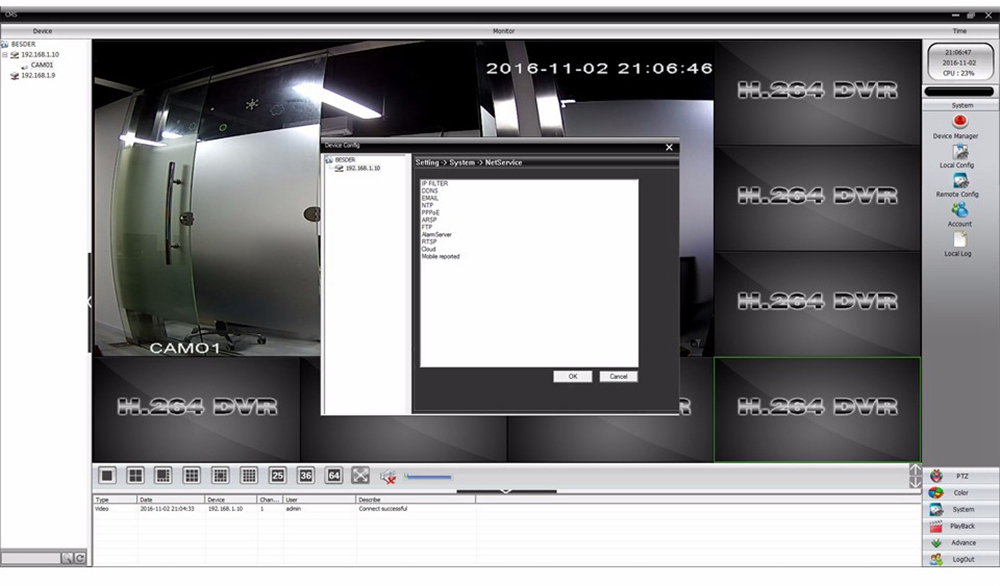Open the Color panel
This screenshot has height=586, width=1000.
tap(960, 492)
